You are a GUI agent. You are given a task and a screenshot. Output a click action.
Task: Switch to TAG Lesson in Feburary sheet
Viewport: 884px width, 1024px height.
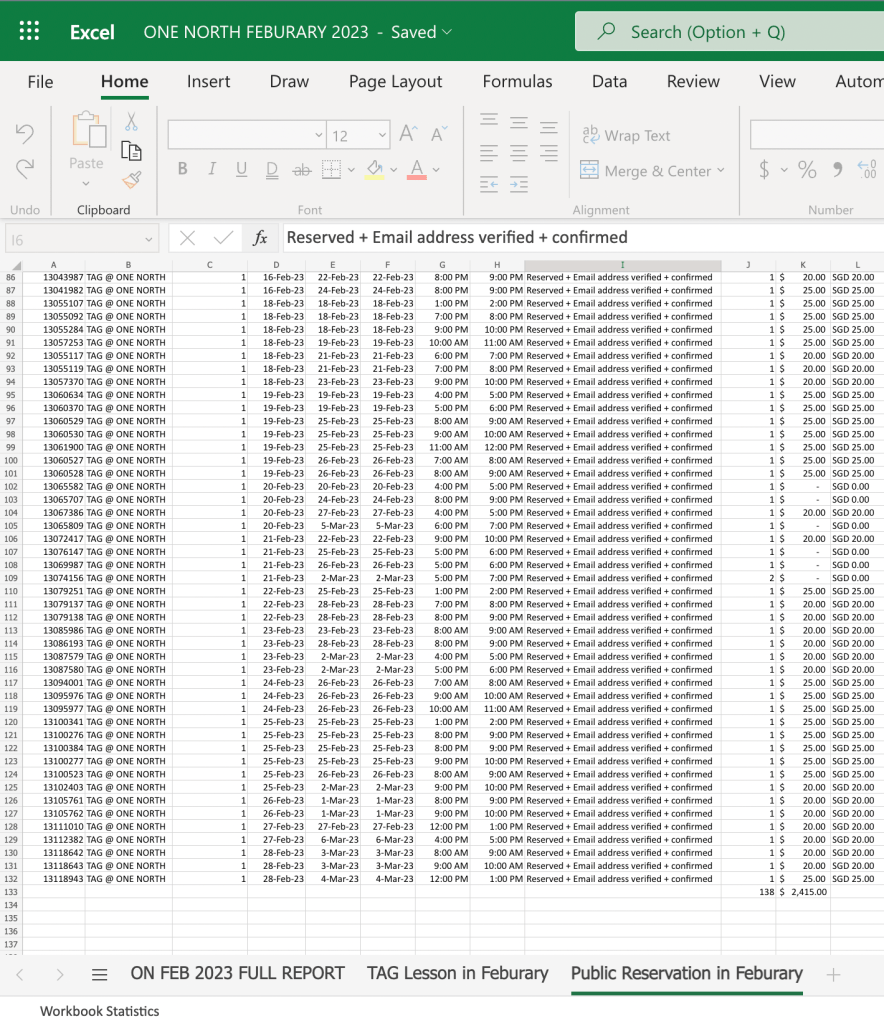(457, 973)
